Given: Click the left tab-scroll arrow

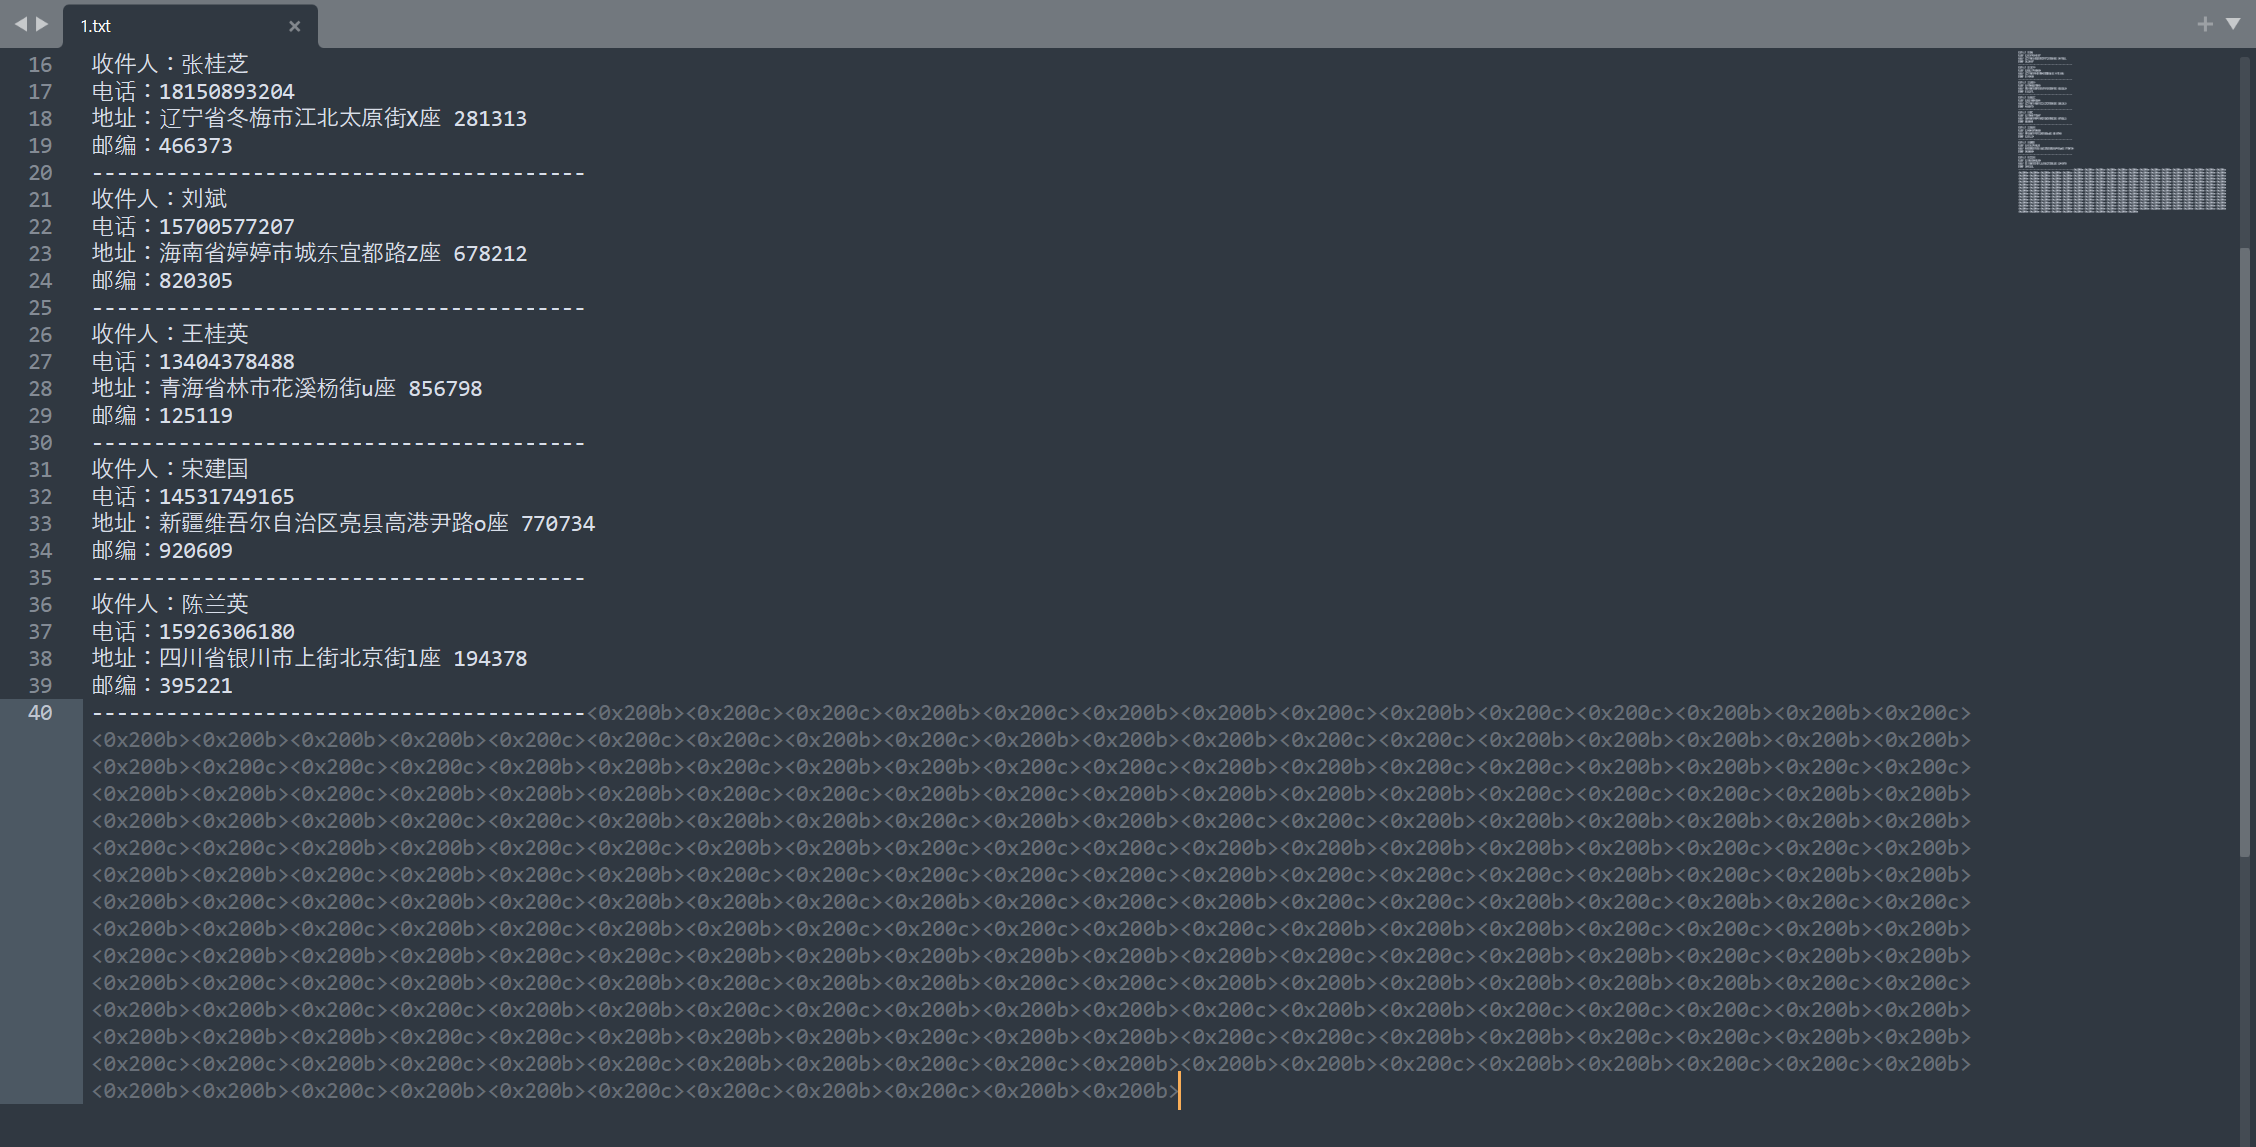Looking at the screenshot, I should [20, 24].
